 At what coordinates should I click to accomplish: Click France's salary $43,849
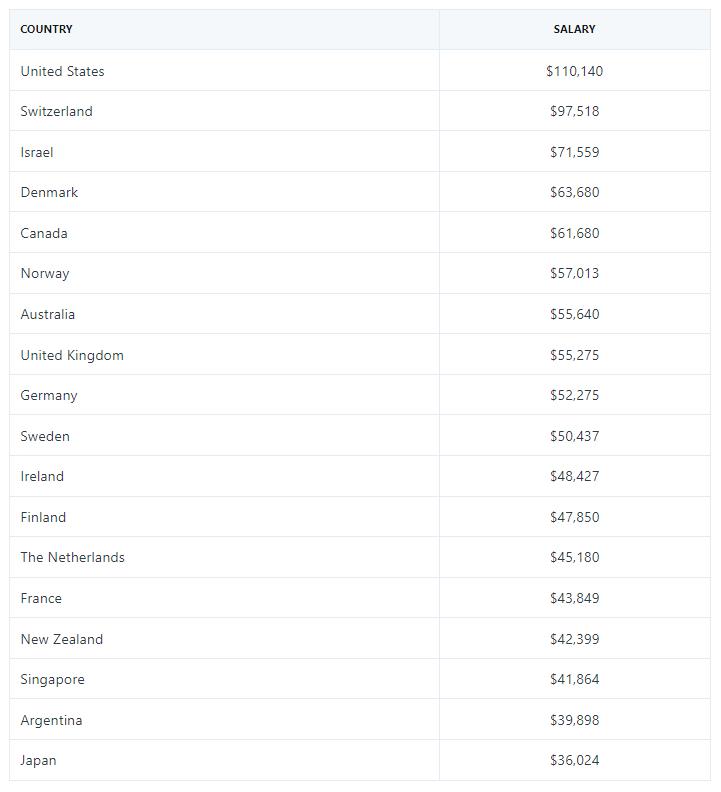[x=574, y=598]
